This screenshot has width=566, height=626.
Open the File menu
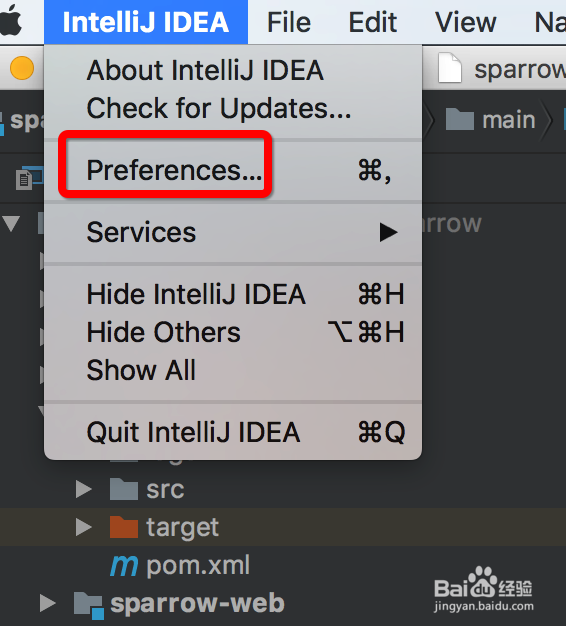289,22
